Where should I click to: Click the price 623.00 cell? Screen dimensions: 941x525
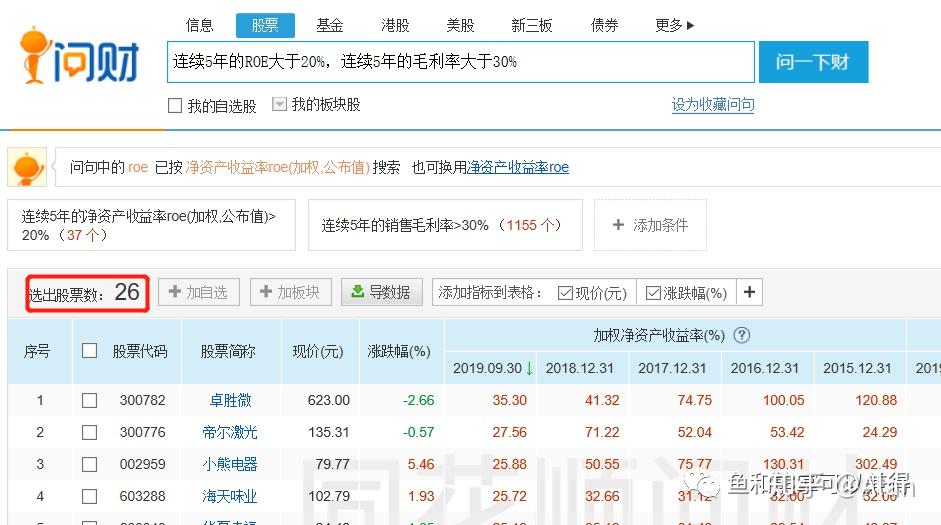pos(328,400)
